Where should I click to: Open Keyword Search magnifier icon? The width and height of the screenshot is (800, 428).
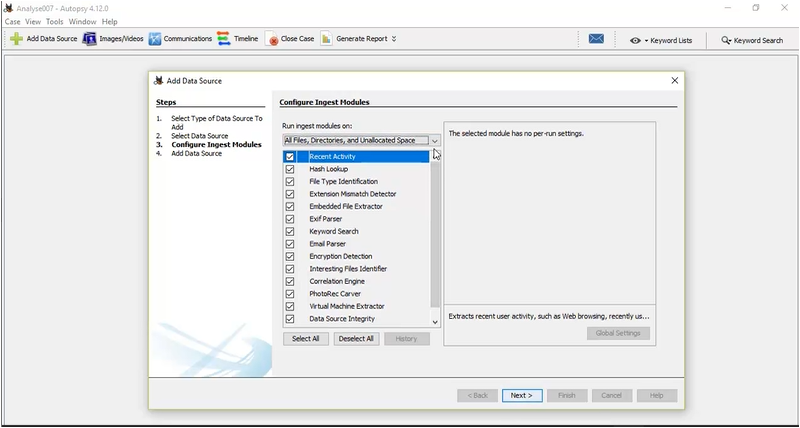tap(726, 40)
